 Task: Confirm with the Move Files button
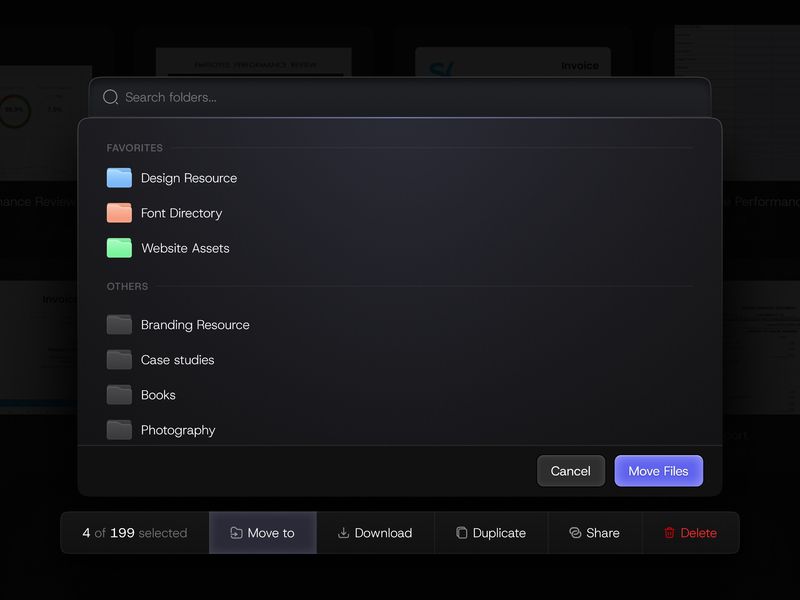pyautogui.click(x=659, y=471)
